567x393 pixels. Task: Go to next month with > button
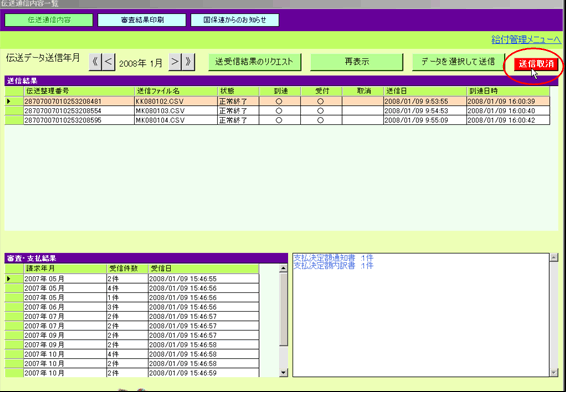(175, 62)
